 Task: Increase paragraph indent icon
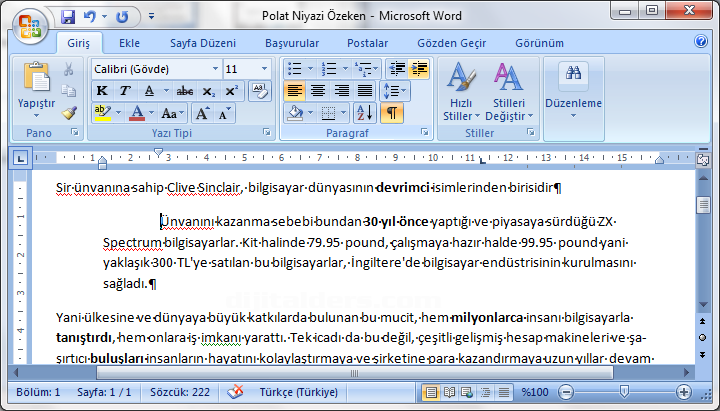(419, 69)
